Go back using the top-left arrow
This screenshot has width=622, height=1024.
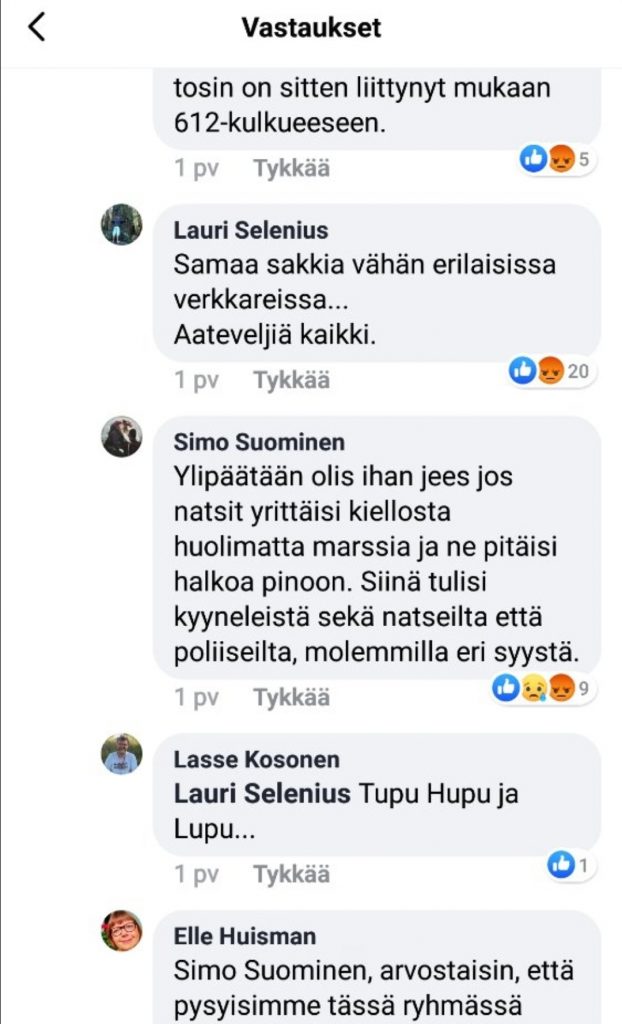tap(37, 28)
